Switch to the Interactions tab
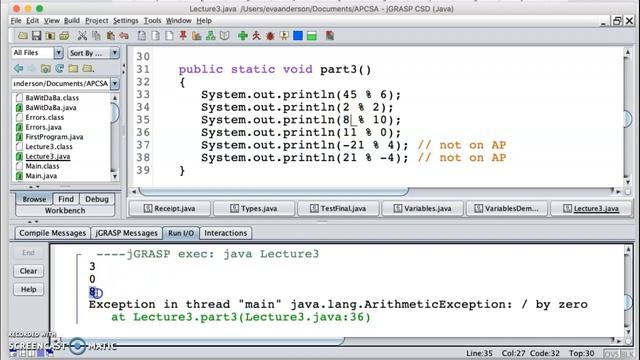The height and width of the screenshot is (360, 640). (226, 233)
